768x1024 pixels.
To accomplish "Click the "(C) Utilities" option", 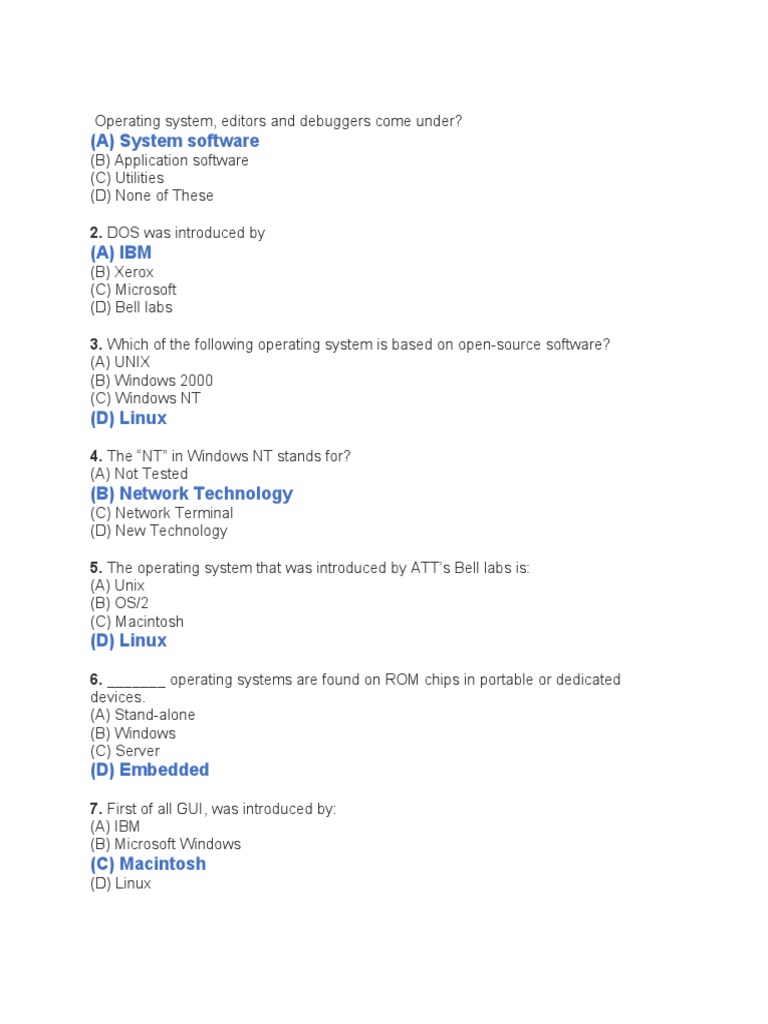I will (127, 178).
